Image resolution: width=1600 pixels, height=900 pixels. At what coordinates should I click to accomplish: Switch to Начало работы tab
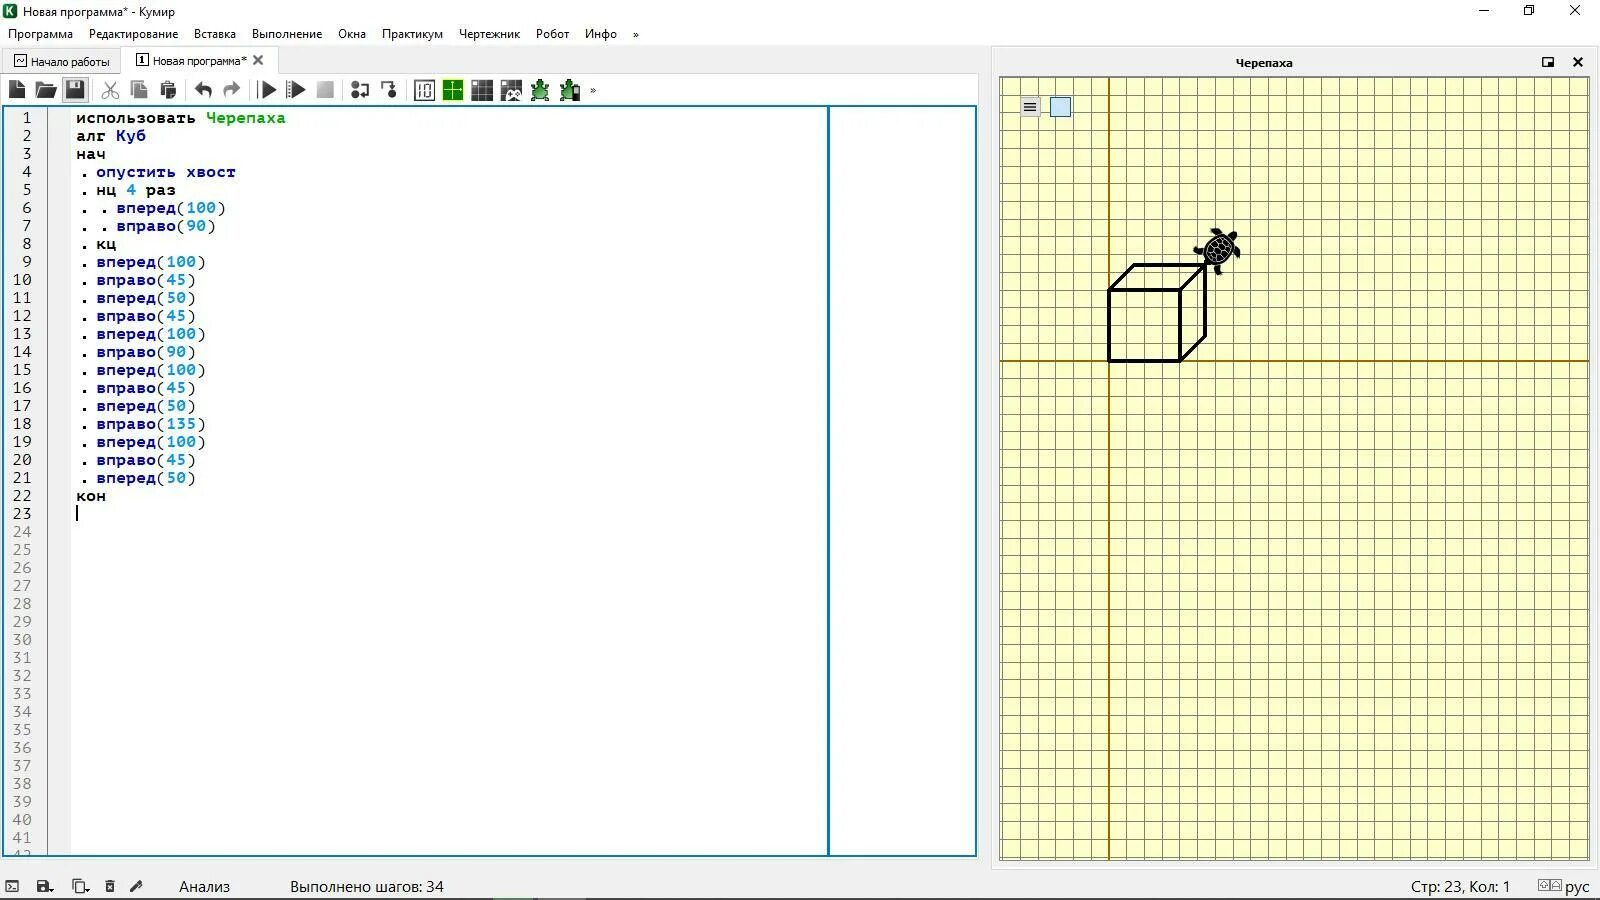pyautogui.click(x=62, y=61)
